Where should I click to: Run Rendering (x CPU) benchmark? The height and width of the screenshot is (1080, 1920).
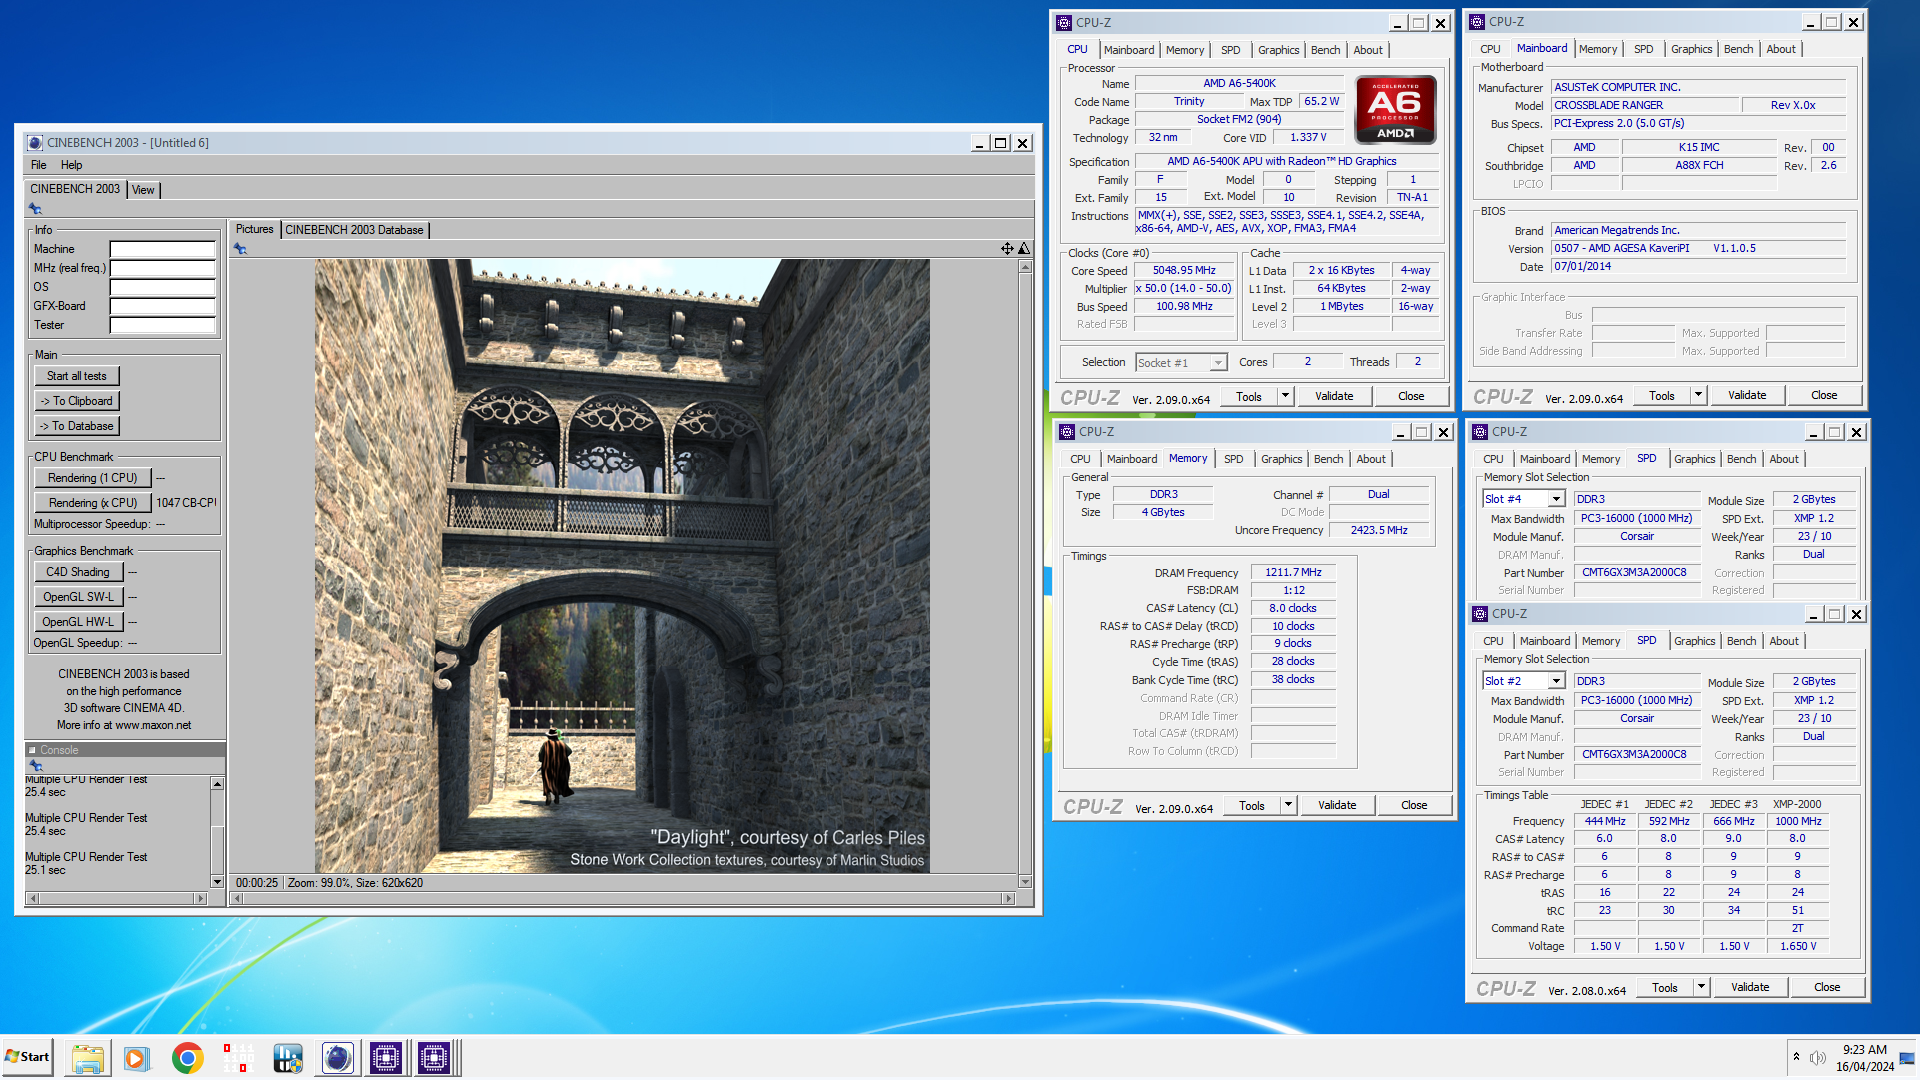(x=93, y=503)
